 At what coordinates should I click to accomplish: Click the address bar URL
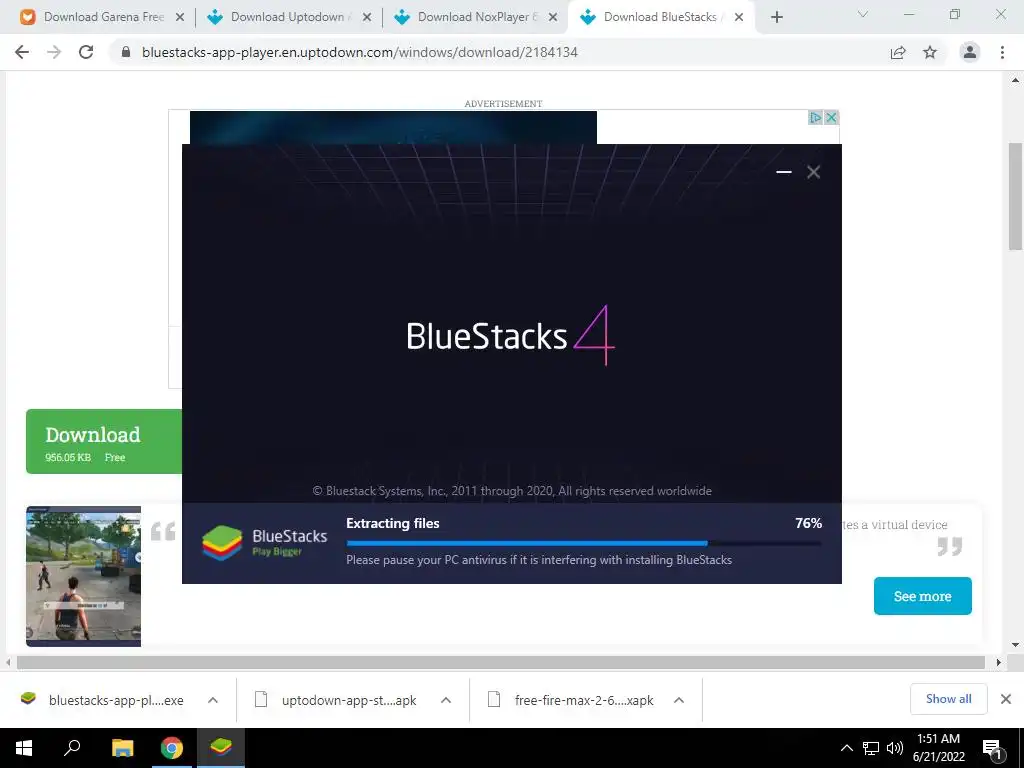[x=360, y=52]
